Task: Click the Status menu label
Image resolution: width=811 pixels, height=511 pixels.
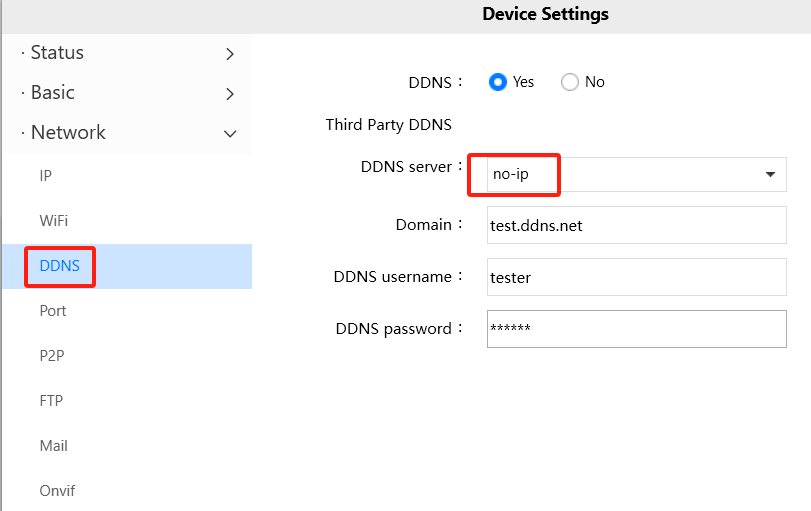Action: pyautogui.click(x=57, y=53)
